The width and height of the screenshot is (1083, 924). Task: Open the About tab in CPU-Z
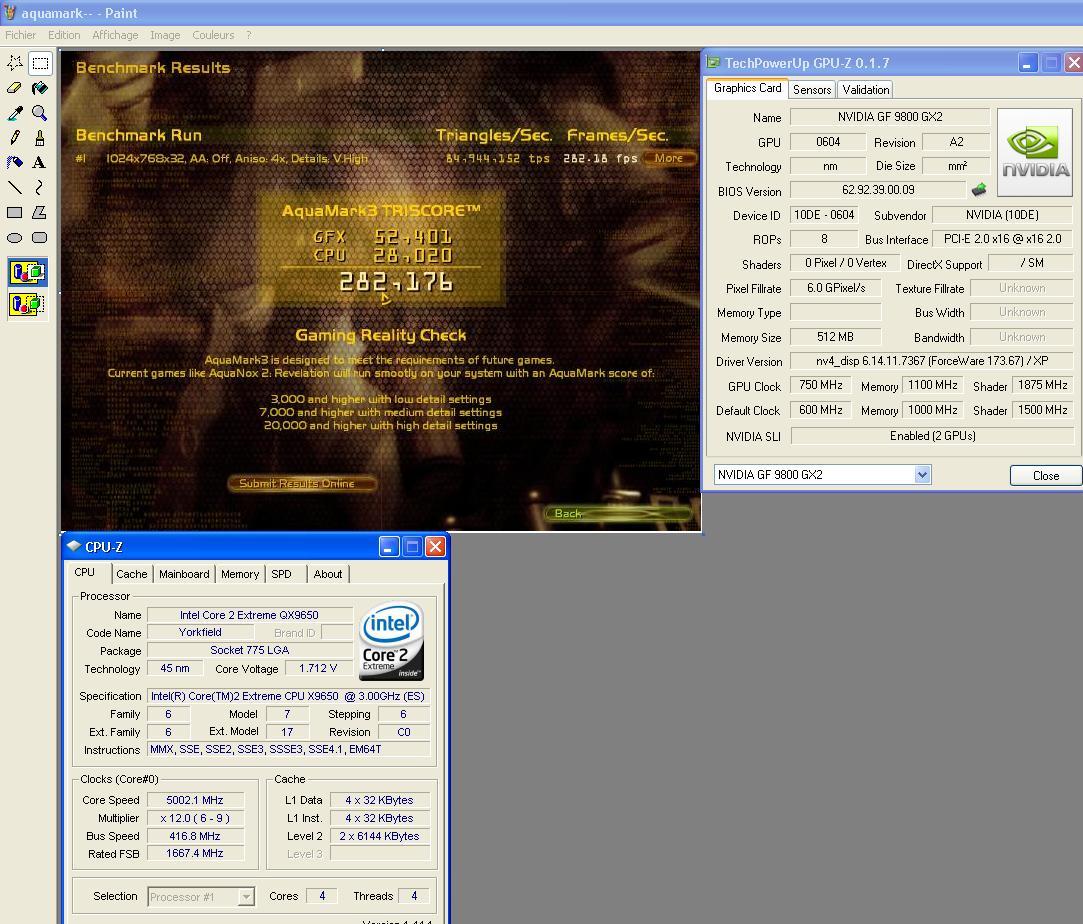pyautogui.click(x=327, y=574)
